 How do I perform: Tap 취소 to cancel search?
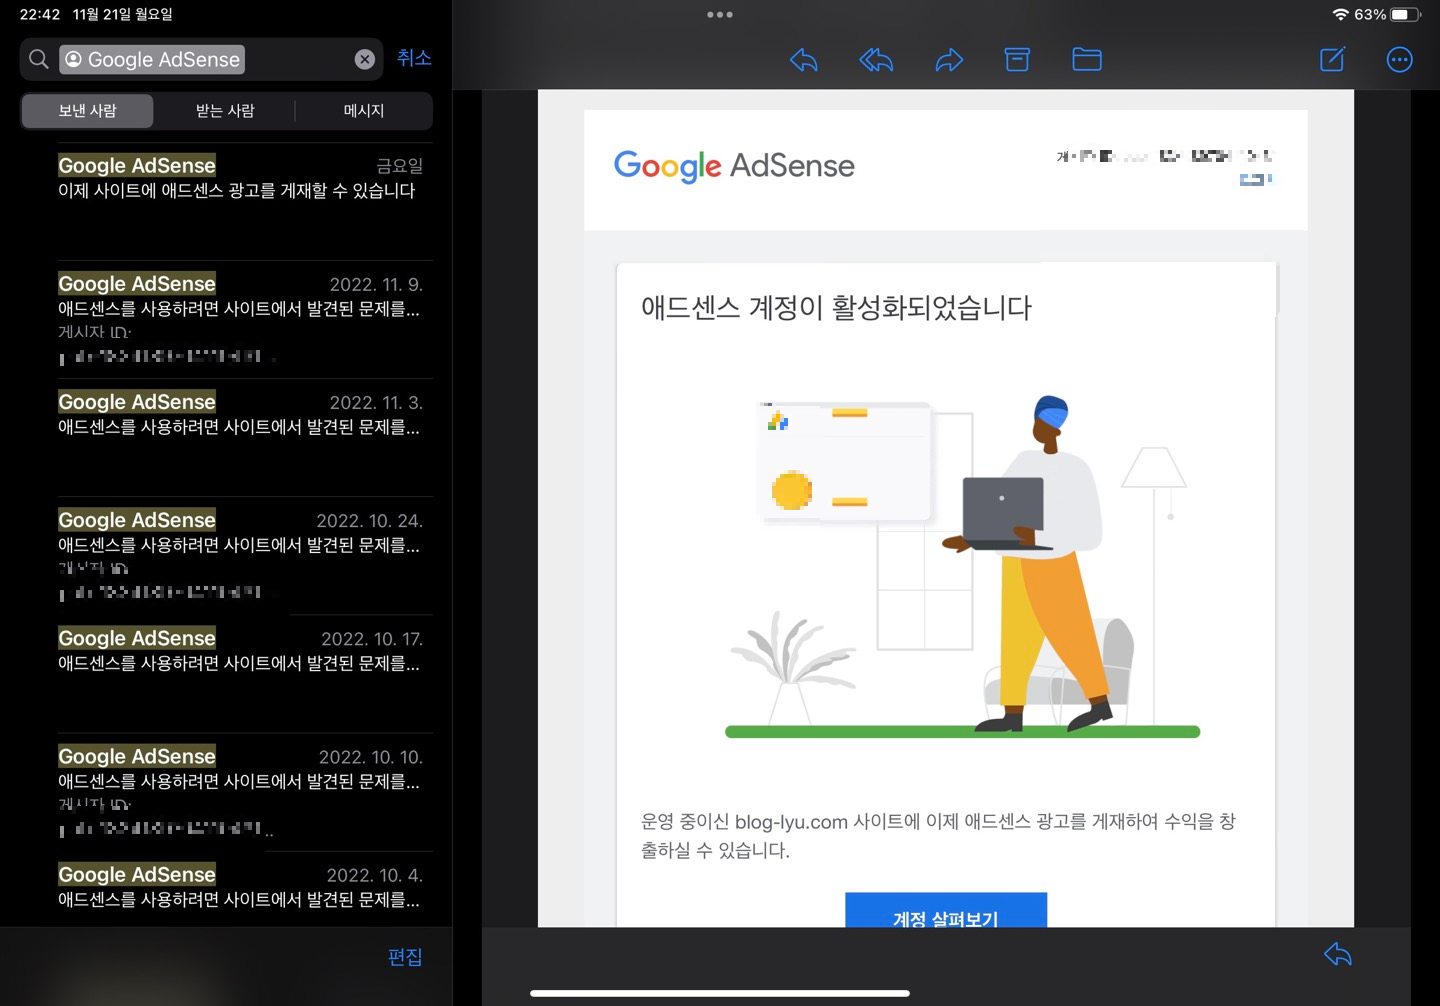414,58
